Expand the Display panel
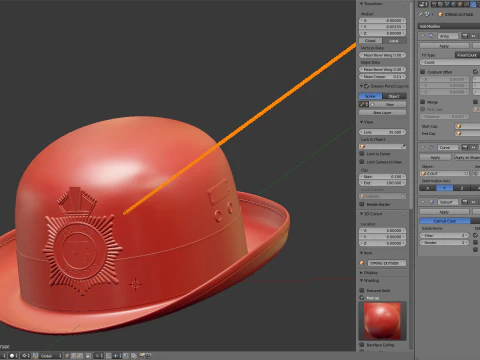480x360 pixels. pos(361,273)
